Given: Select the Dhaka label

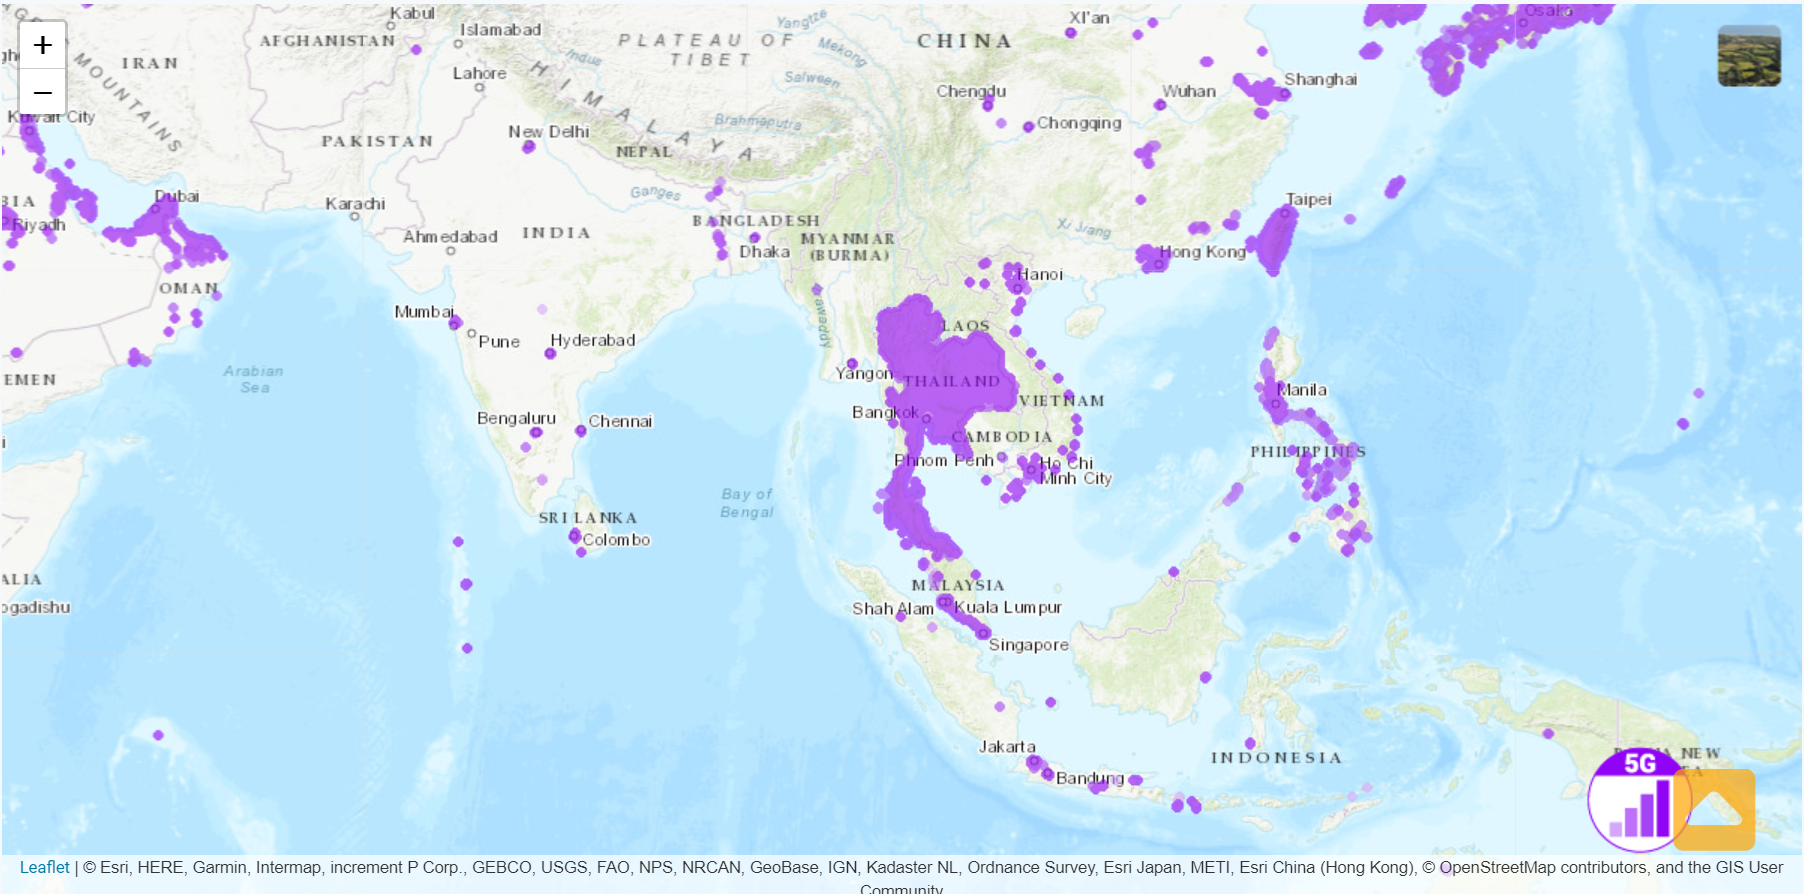Looking at the screenshot, I should (764, 252).
